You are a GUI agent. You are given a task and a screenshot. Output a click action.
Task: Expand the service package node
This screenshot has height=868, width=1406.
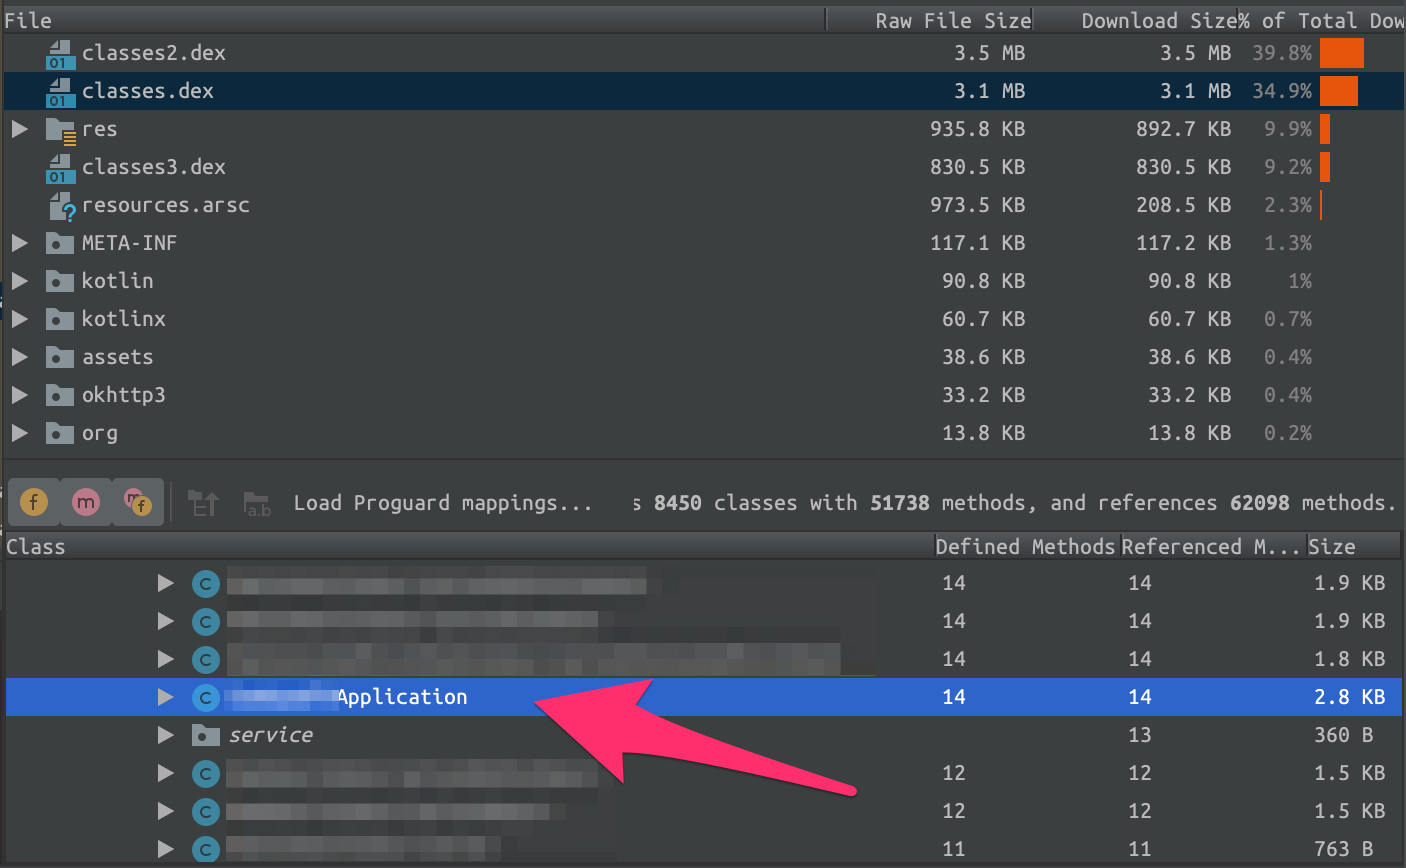click(x=166, y=736)
